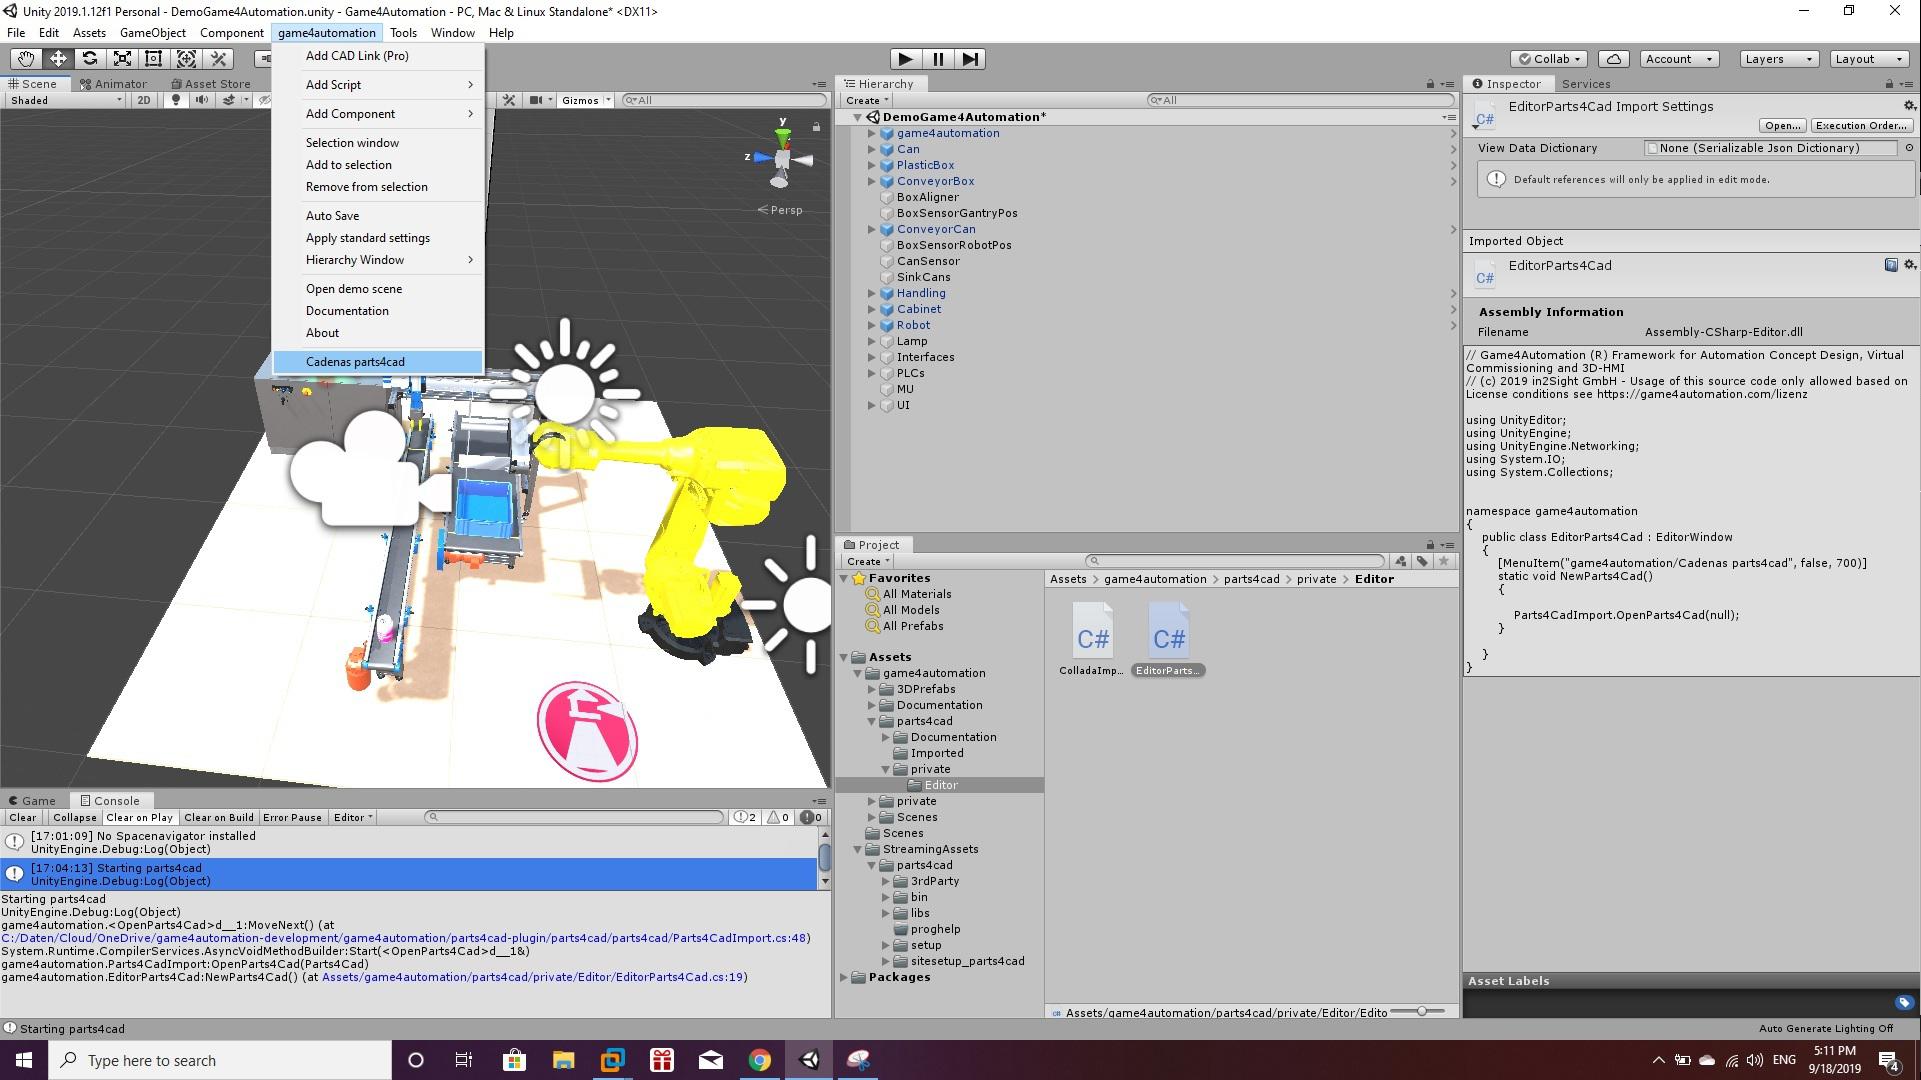Select Cadenas parts4cad menu entry

[x=378, y=362]
